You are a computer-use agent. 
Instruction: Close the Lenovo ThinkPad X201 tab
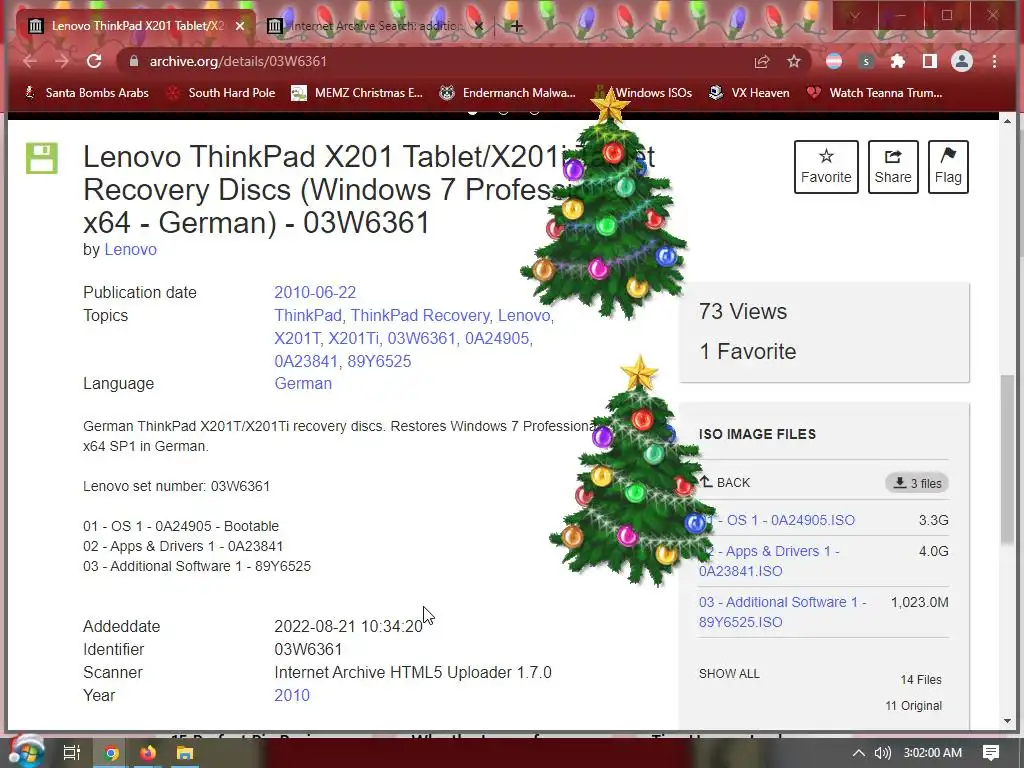pos(240,26)
